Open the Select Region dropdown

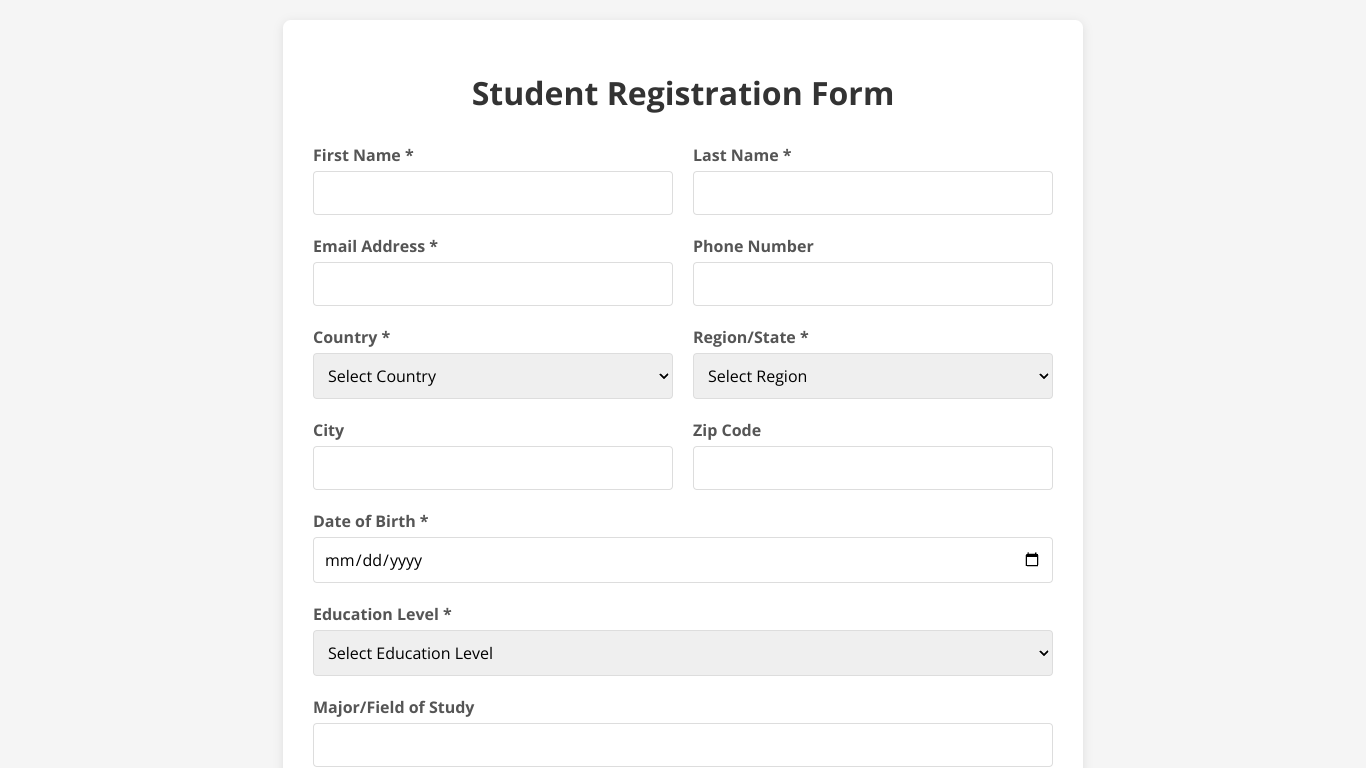pos(872,376)
